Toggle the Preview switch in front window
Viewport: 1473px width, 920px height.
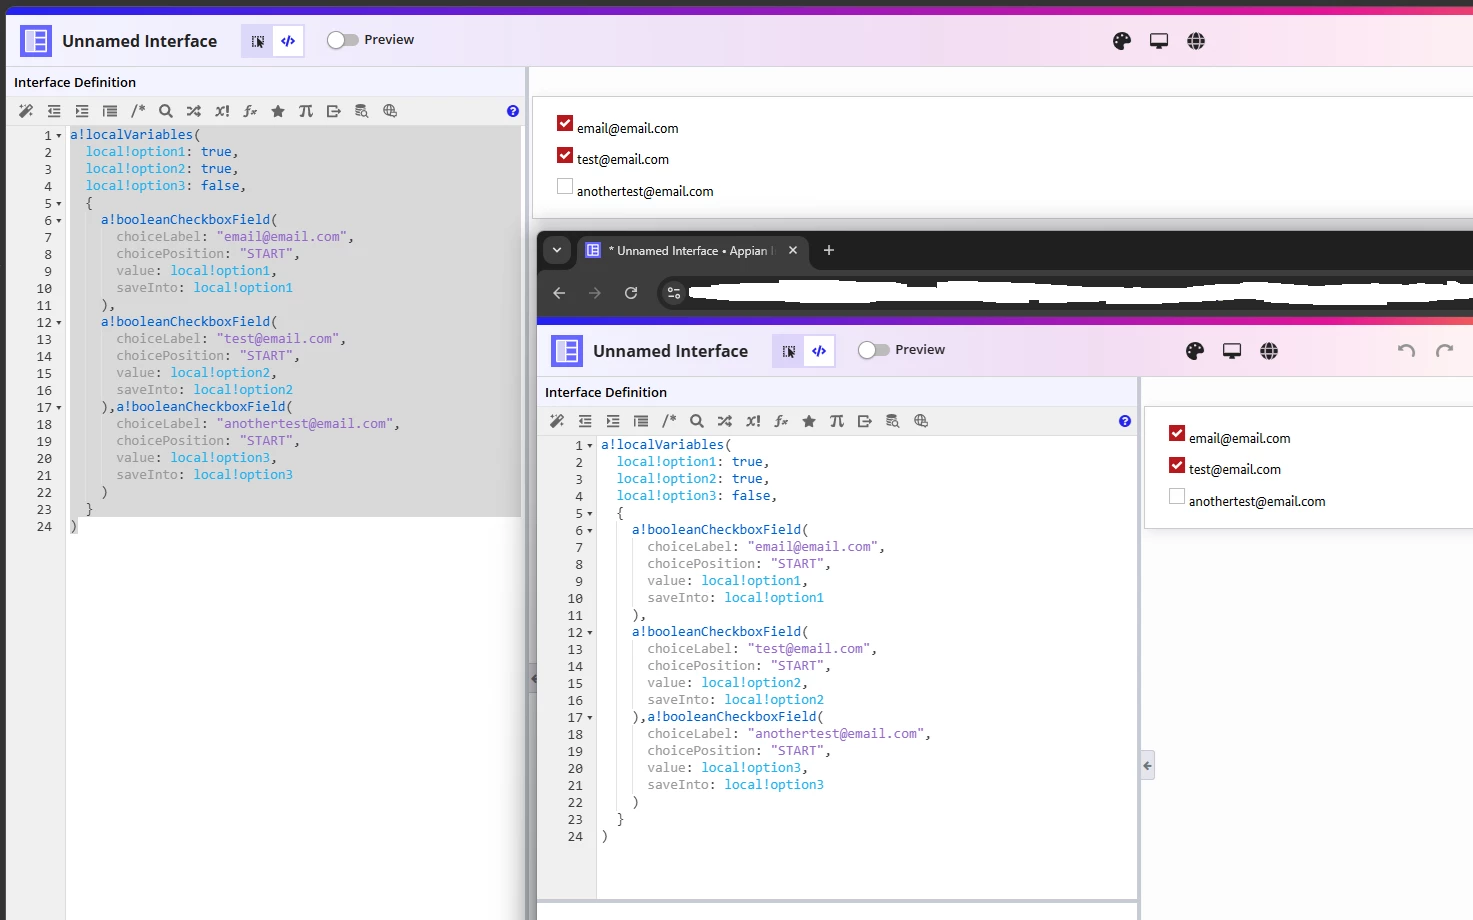click(x=874, y=350)
